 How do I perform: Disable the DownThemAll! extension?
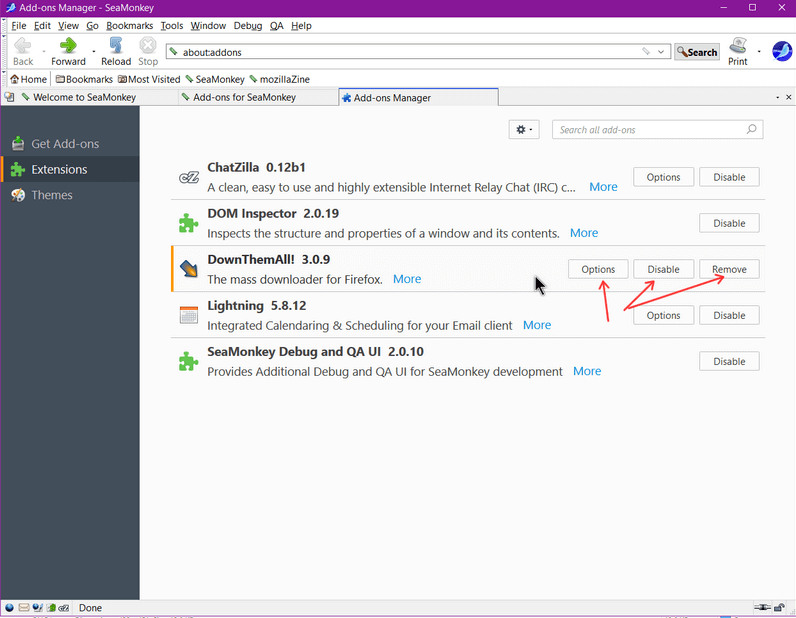[x=663, y=269]
